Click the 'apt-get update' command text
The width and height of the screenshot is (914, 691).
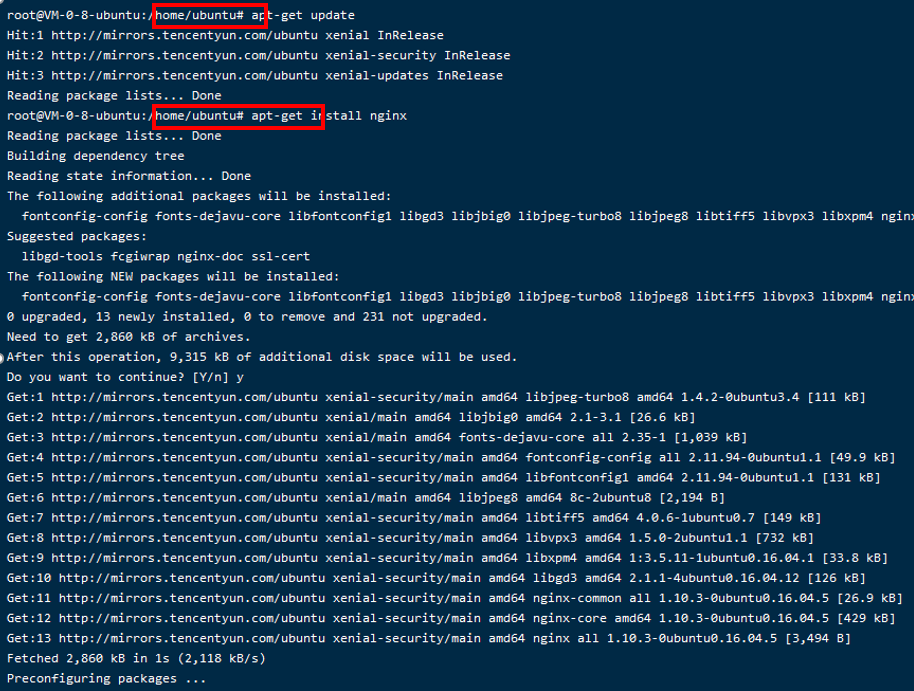[303, 15]
